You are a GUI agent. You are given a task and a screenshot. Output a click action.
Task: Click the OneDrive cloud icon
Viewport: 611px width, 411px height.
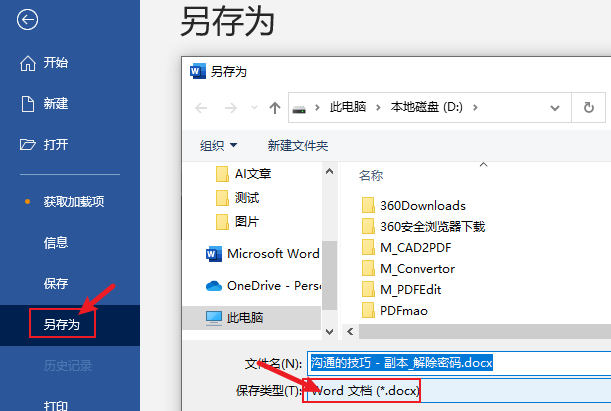click(x=214, y=286)
